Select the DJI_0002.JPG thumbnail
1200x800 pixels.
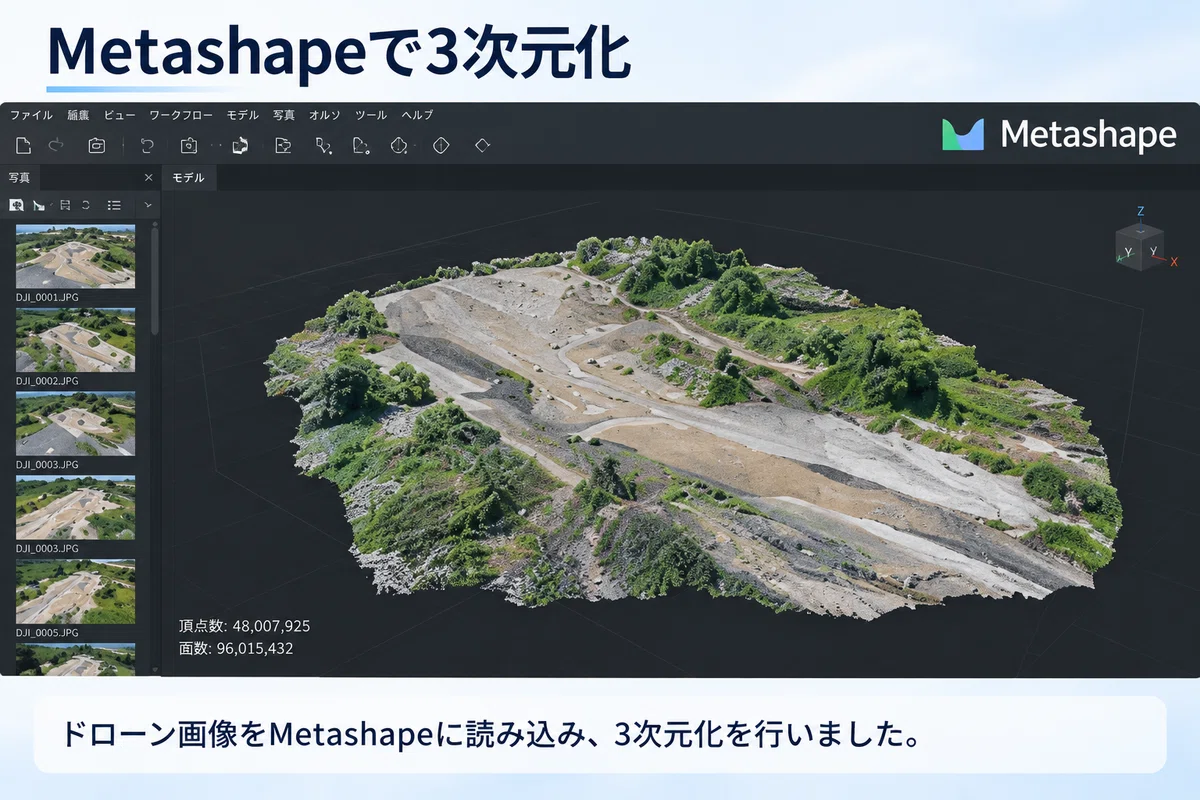75,340
